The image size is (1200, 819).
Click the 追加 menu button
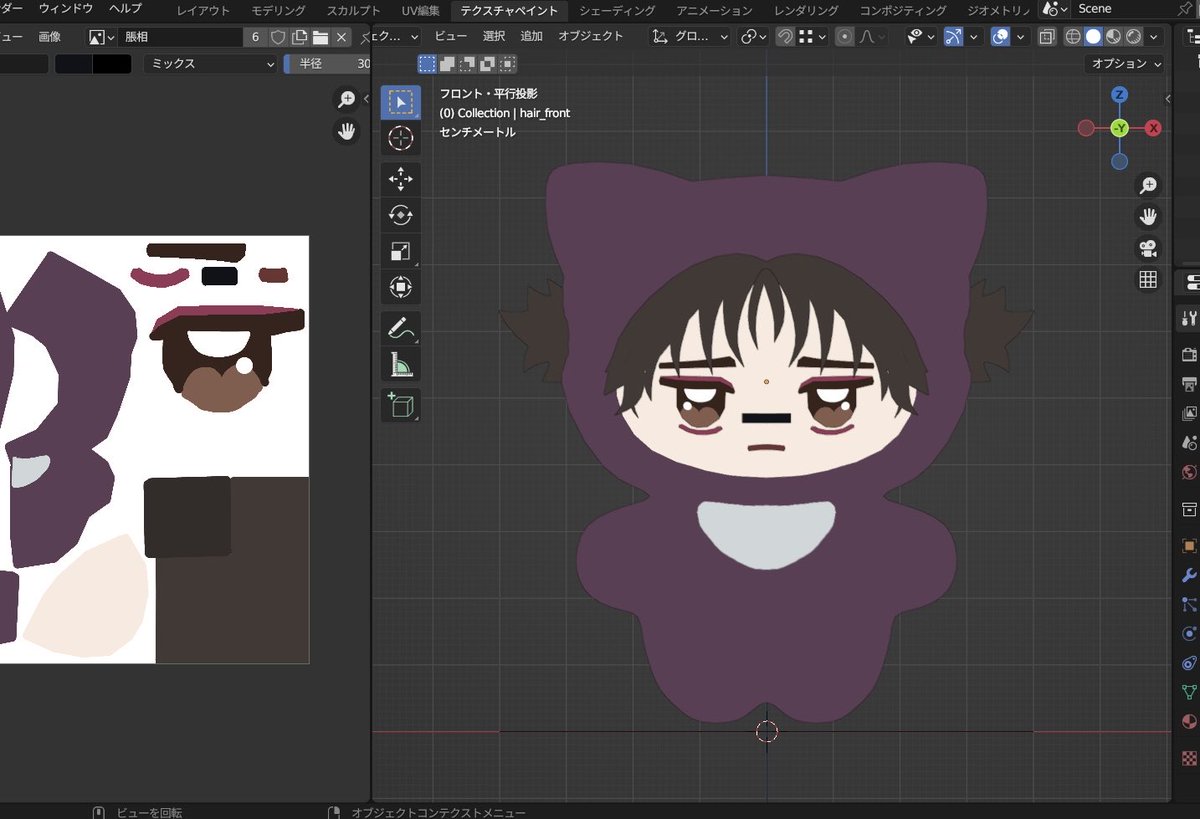point(532,36)
